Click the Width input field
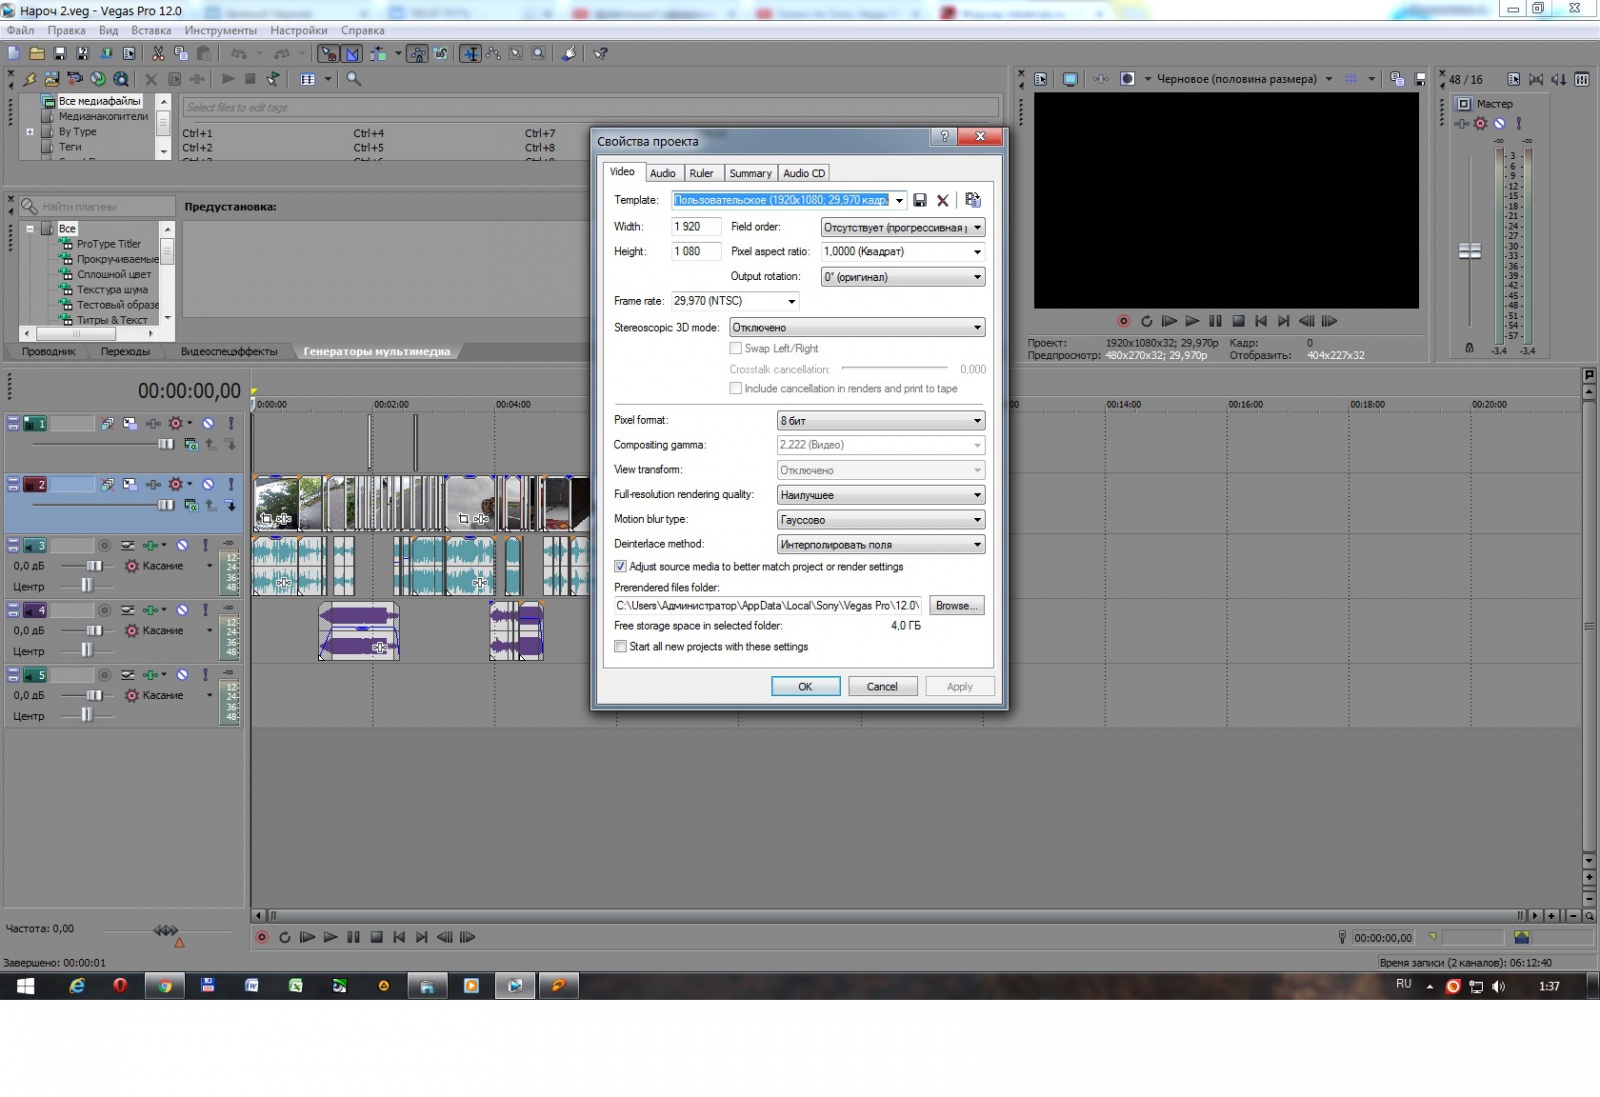Image resolution: width=1600 pixels, height=1097 pixels. [695, 227]
